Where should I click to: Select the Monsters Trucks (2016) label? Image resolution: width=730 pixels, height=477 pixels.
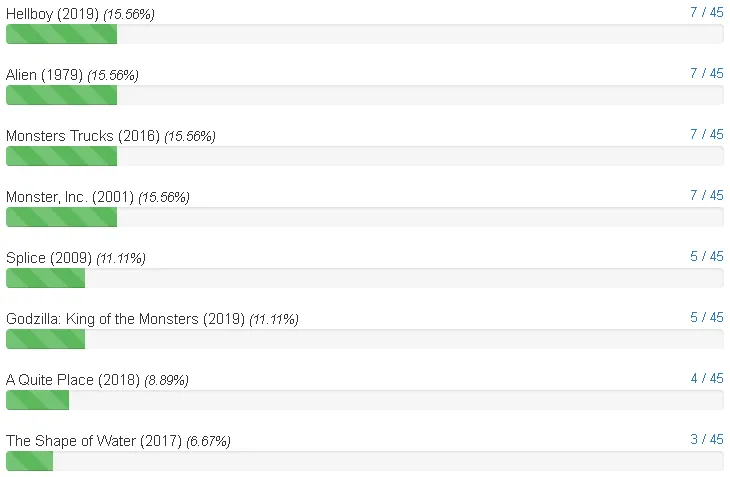pyautogui.click(x=83, y=136)
